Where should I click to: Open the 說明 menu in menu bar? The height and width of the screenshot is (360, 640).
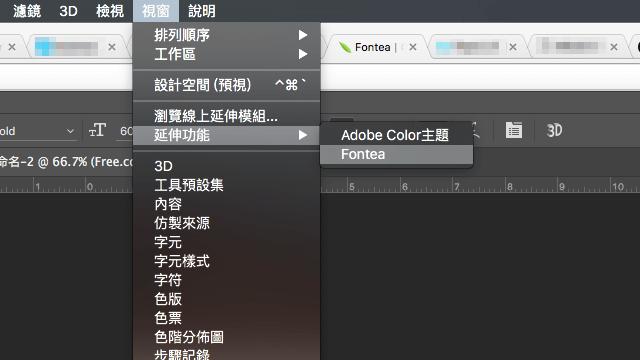tap(202, 11)
